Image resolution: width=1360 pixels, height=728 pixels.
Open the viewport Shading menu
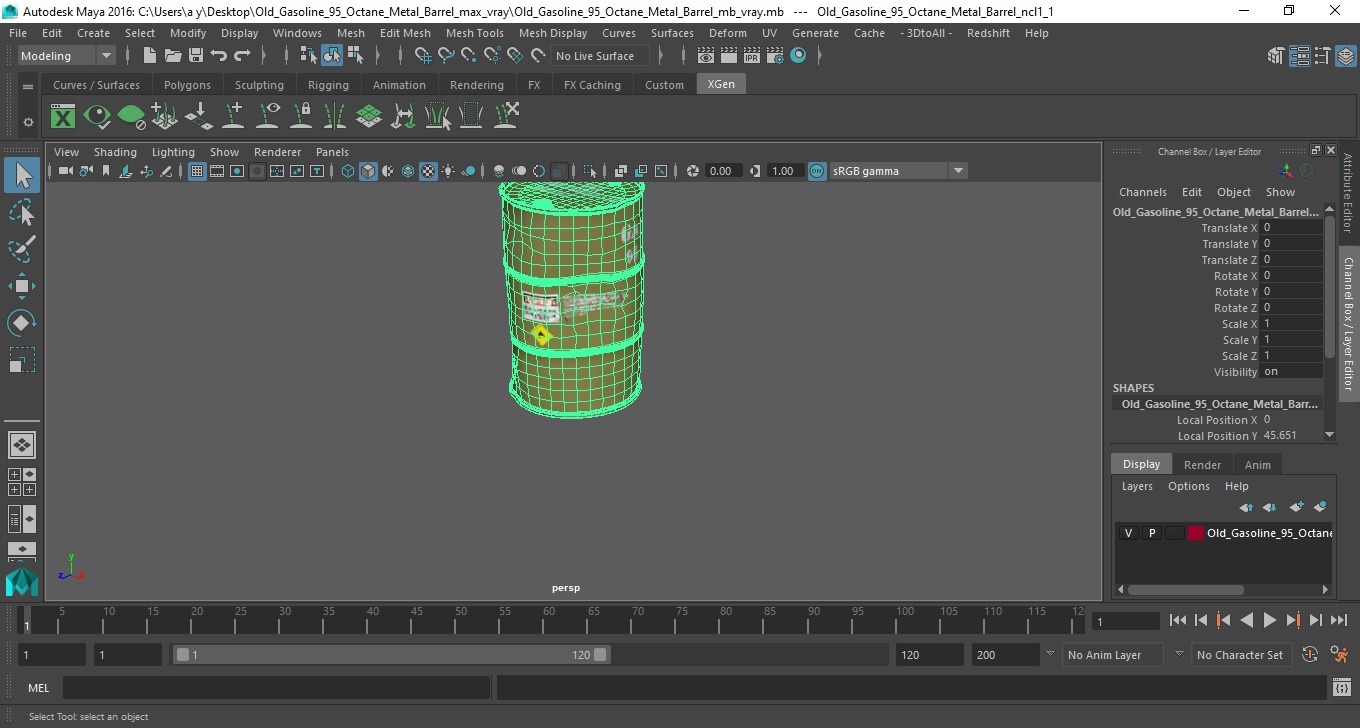115,152
